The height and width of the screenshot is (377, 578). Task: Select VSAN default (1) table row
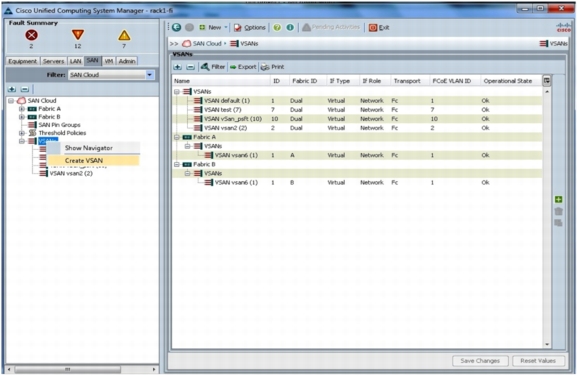point(357,101)
